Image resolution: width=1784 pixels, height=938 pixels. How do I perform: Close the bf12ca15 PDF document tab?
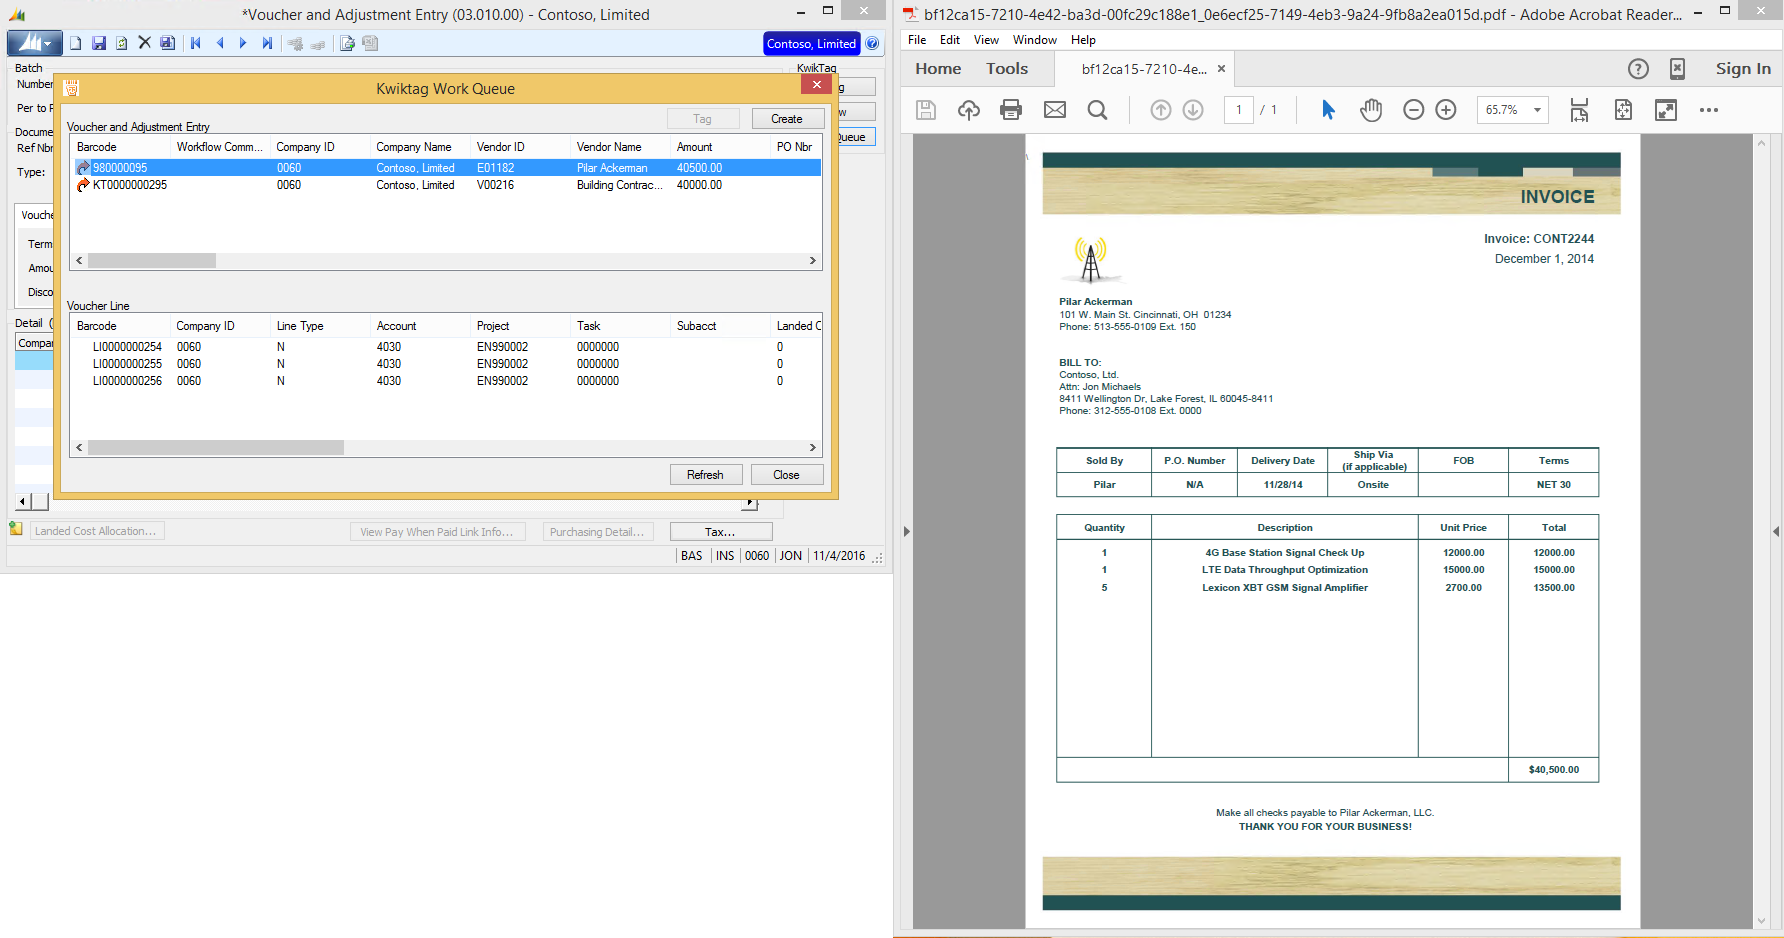point(1221,69)
